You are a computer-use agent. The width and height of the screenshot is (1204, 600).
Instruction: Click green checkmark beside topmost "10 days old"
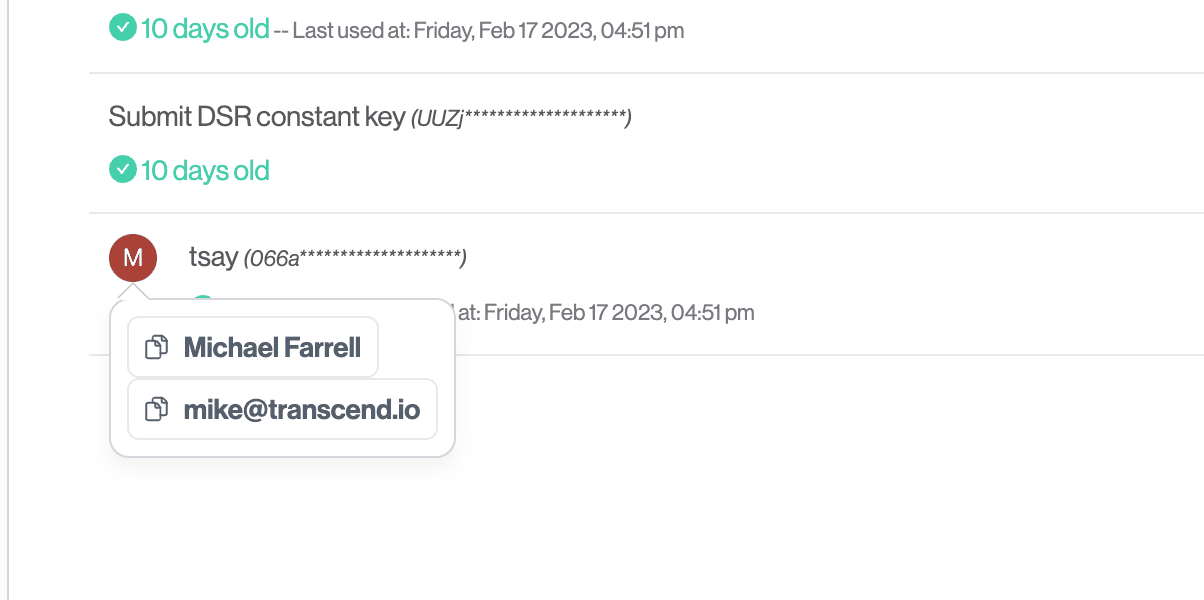click(x=122, y=29)
